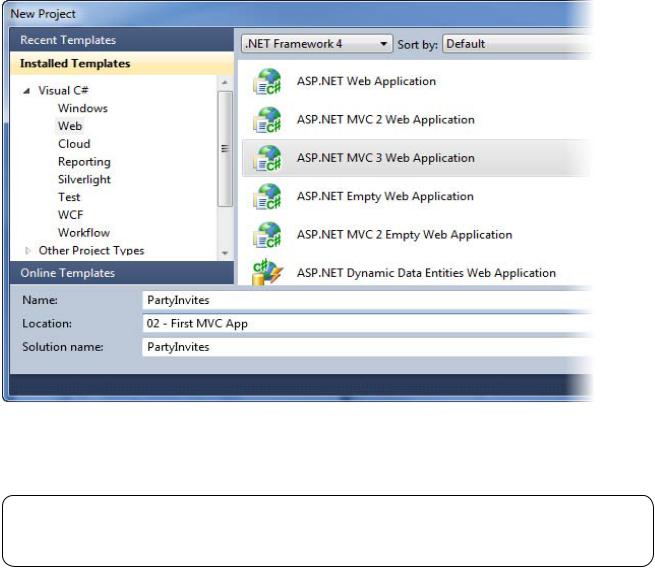Open the Recent Templates section

(x=122, y=40)
